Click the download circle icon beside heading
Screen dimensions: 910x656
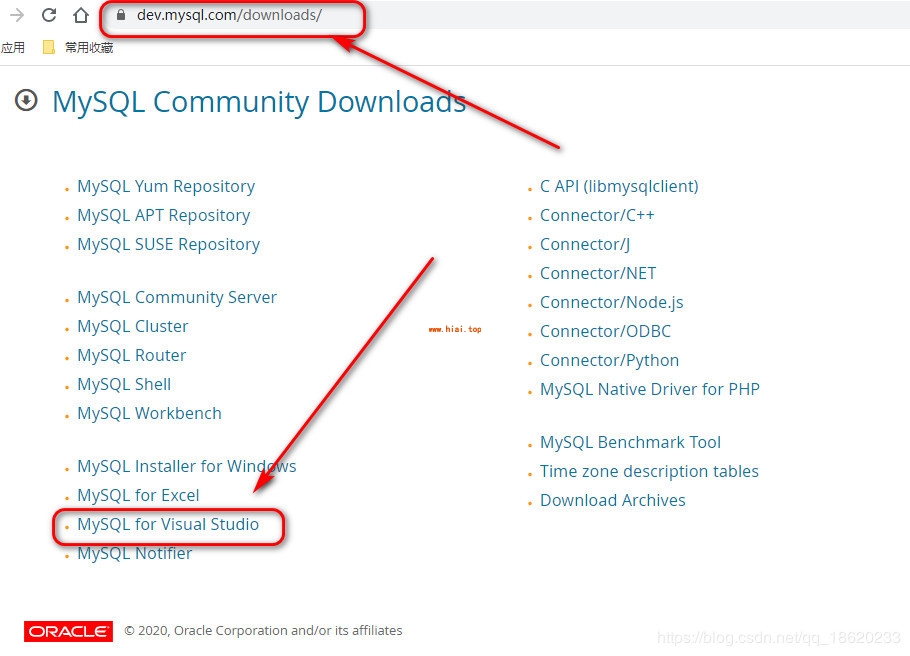[26, 100]
